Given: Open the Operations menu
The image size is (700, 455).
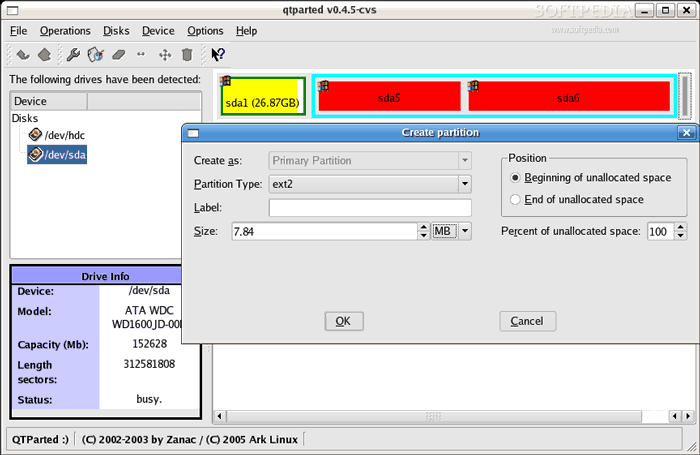Looking at the screenshot, I should tap(65, 31).
